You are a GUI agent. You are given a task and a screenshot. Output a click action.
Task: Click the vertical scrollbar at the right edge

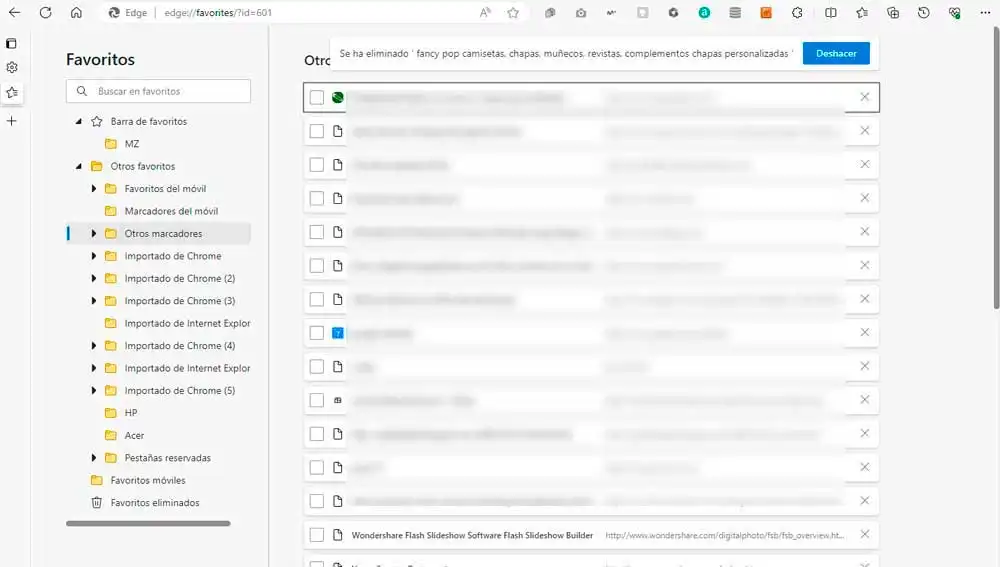[x=996, y=169]
